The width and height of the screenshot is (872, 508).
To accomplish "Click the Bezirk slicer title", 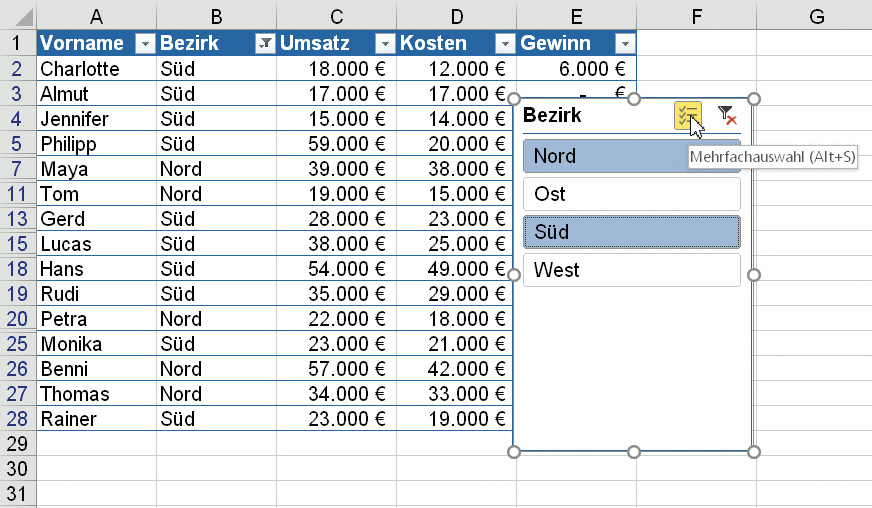I will (552, 116).
